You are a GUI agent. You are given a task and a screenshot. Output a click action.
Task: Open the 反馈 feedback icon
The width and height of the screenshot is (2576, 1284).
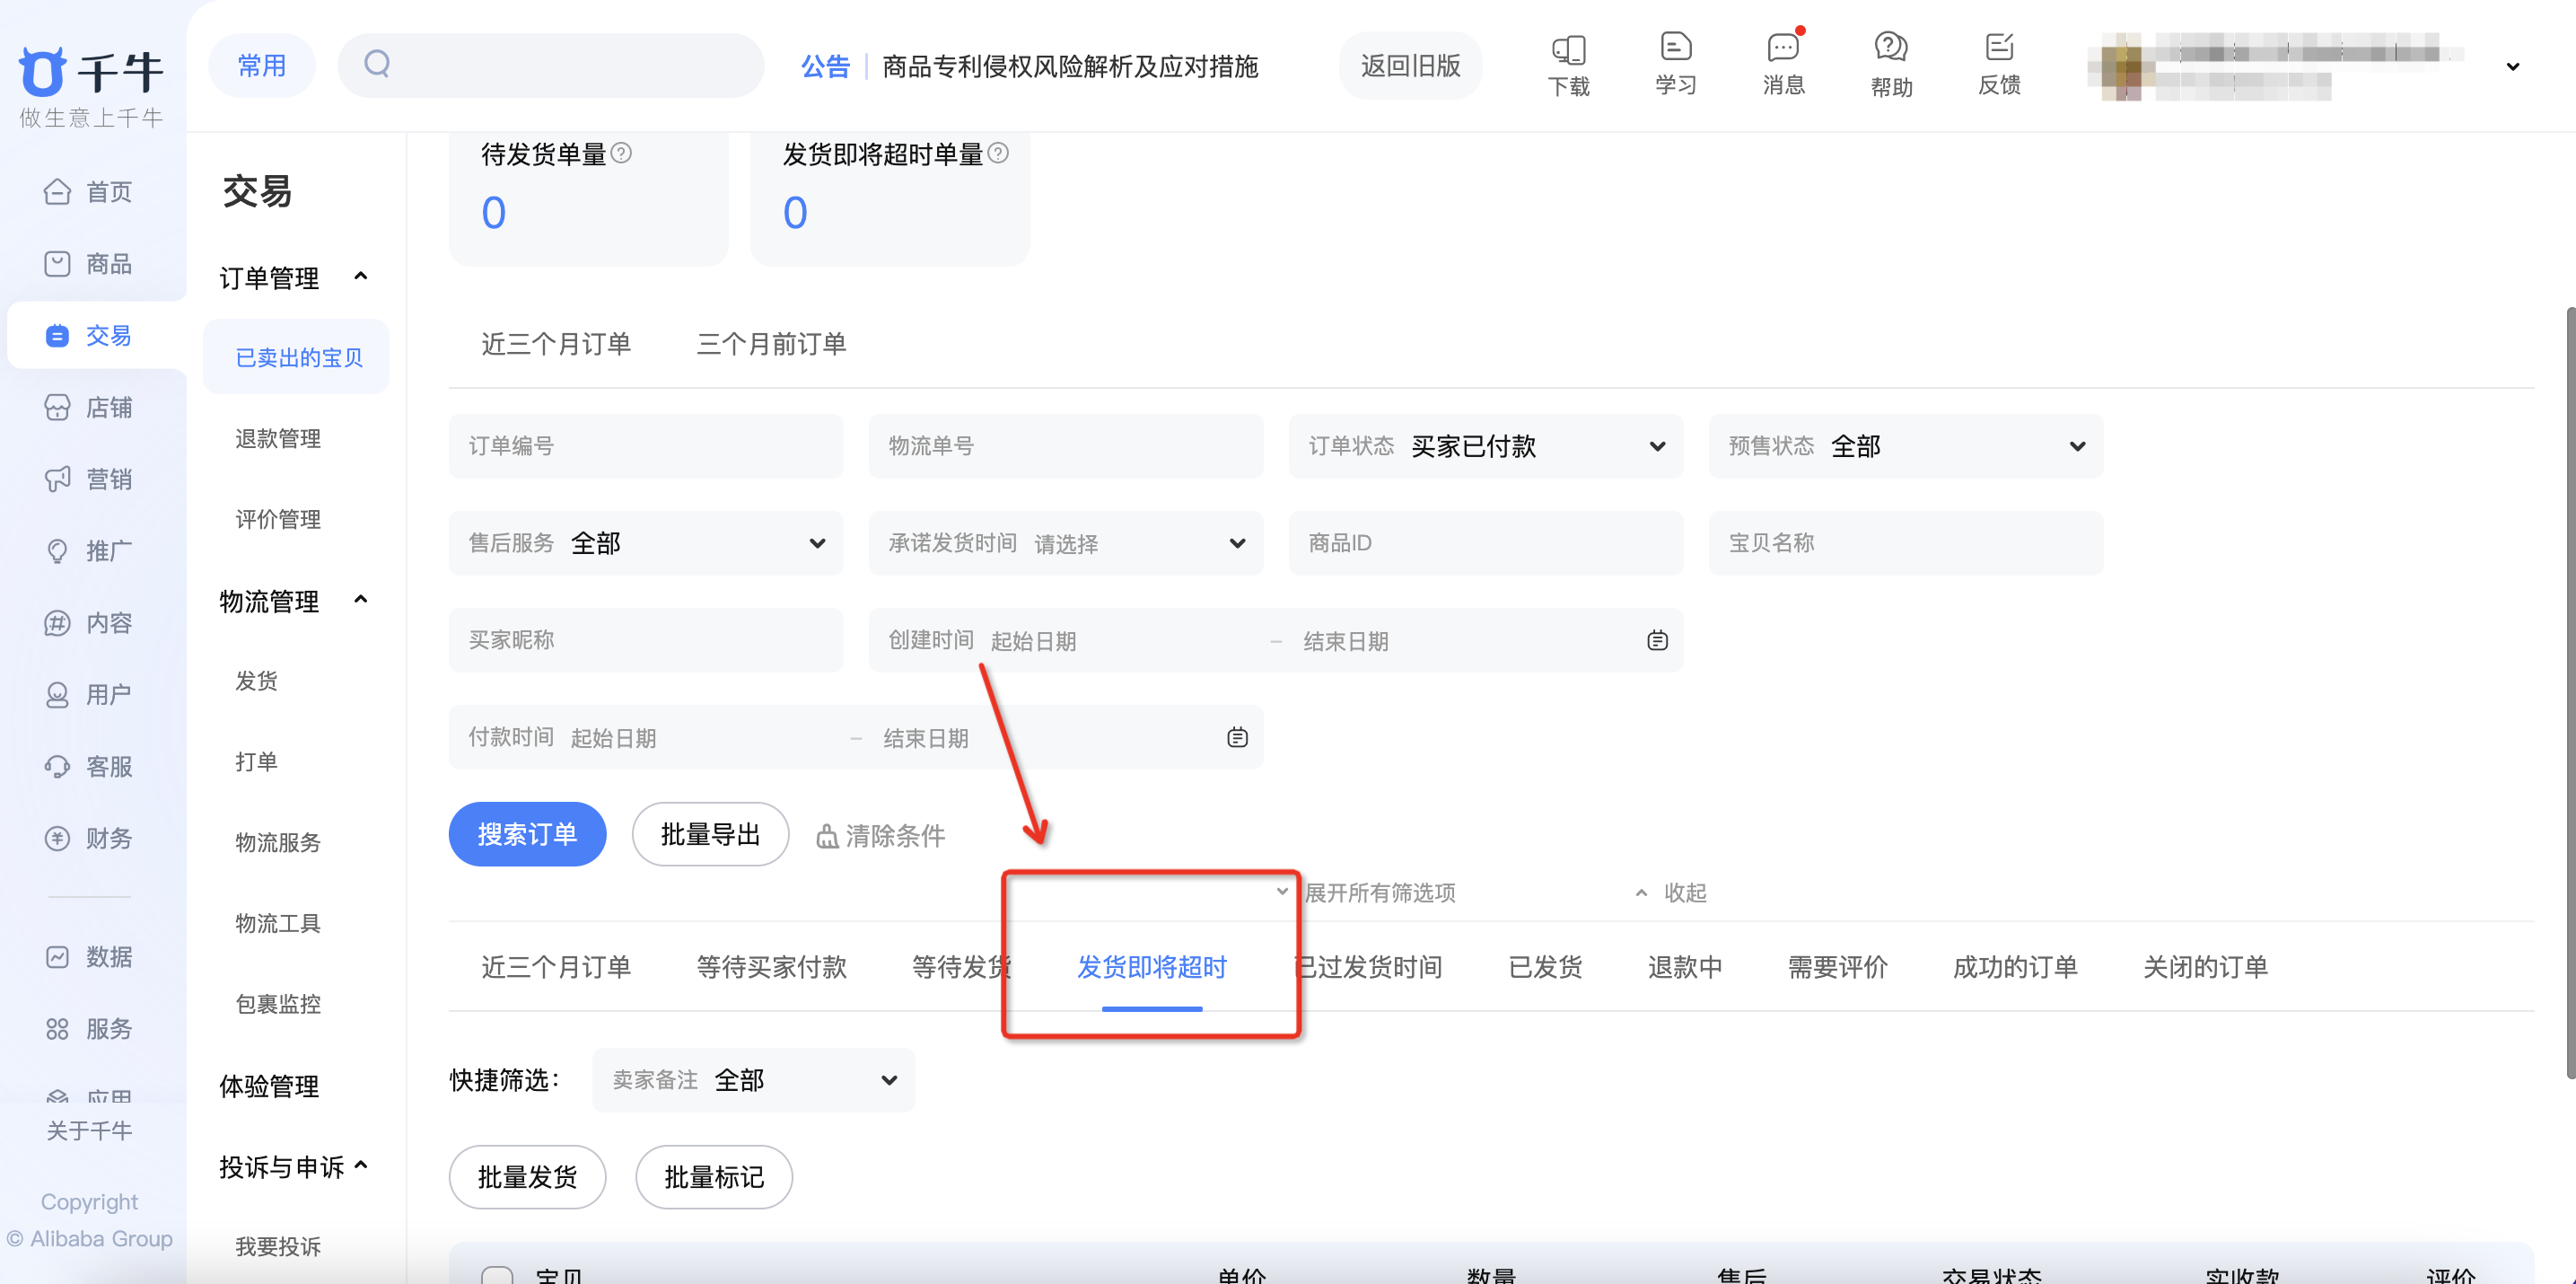pyautogui.click(x=1999, y=47)
